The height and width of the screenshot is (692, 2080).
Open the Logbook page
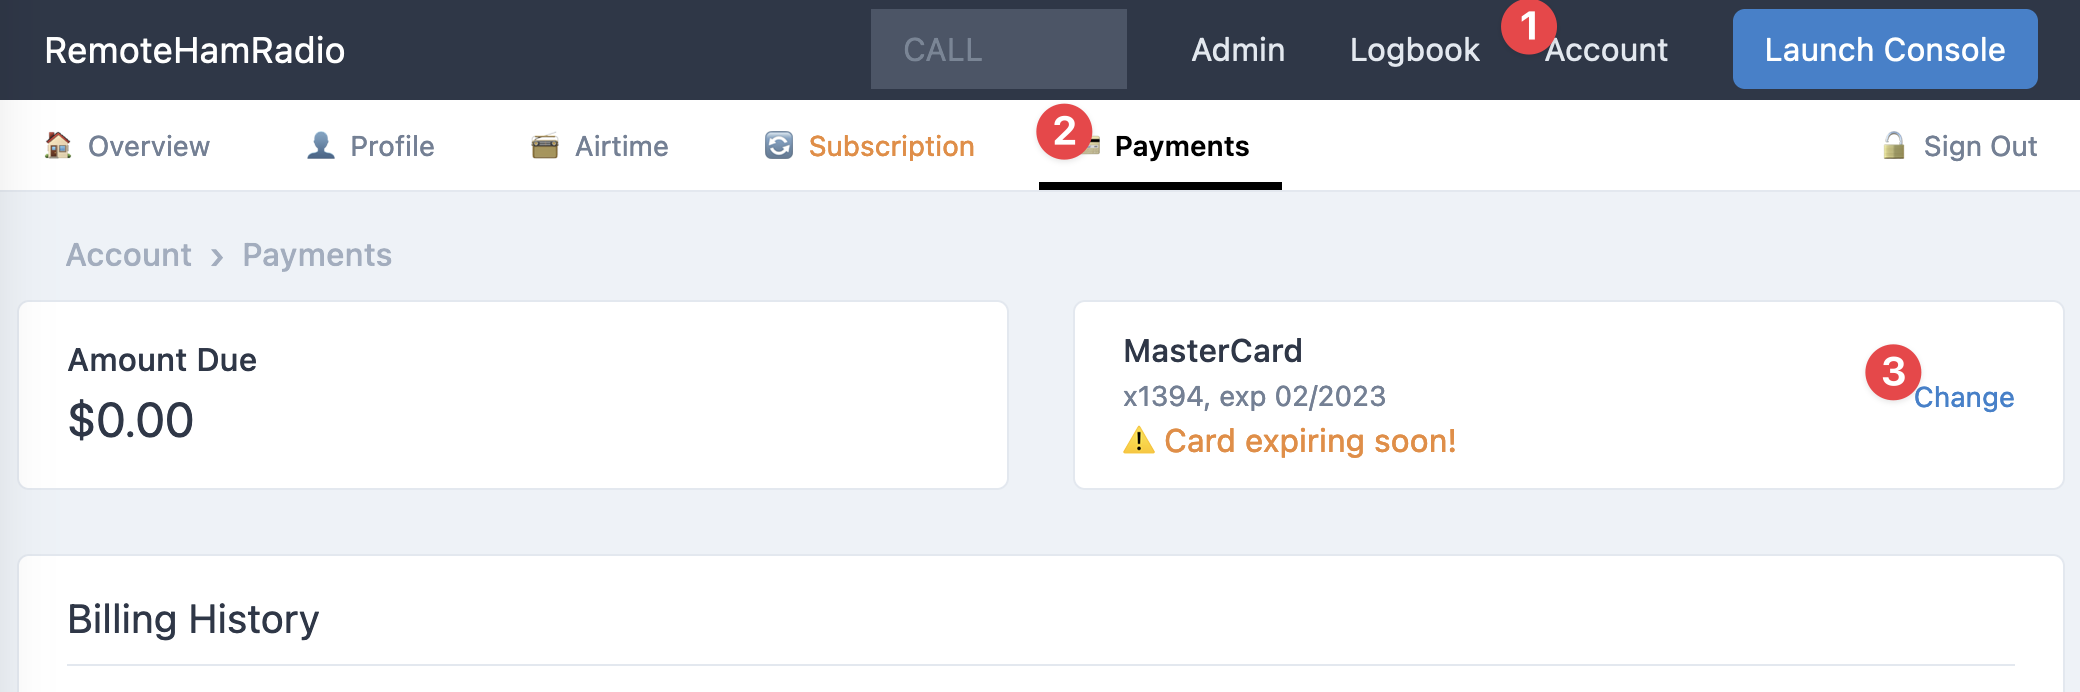1414,50
